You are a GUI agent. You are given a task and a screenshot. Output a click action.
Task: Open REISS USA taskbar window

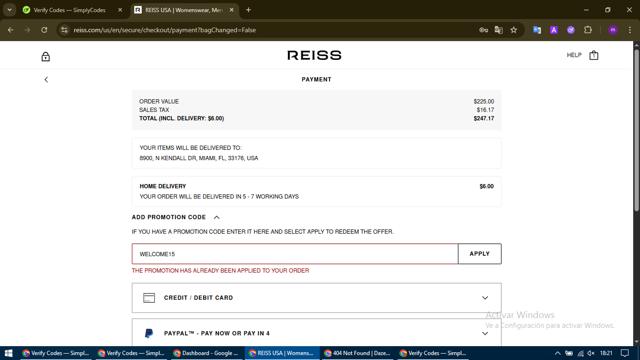click(282, 353)
